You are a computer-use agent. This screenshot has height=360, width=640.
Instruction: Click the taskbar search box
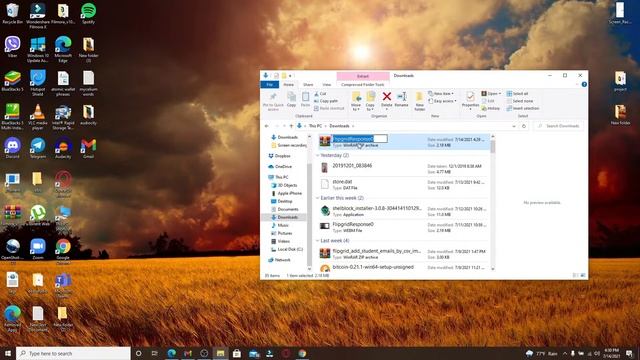[x=73, y=353]
